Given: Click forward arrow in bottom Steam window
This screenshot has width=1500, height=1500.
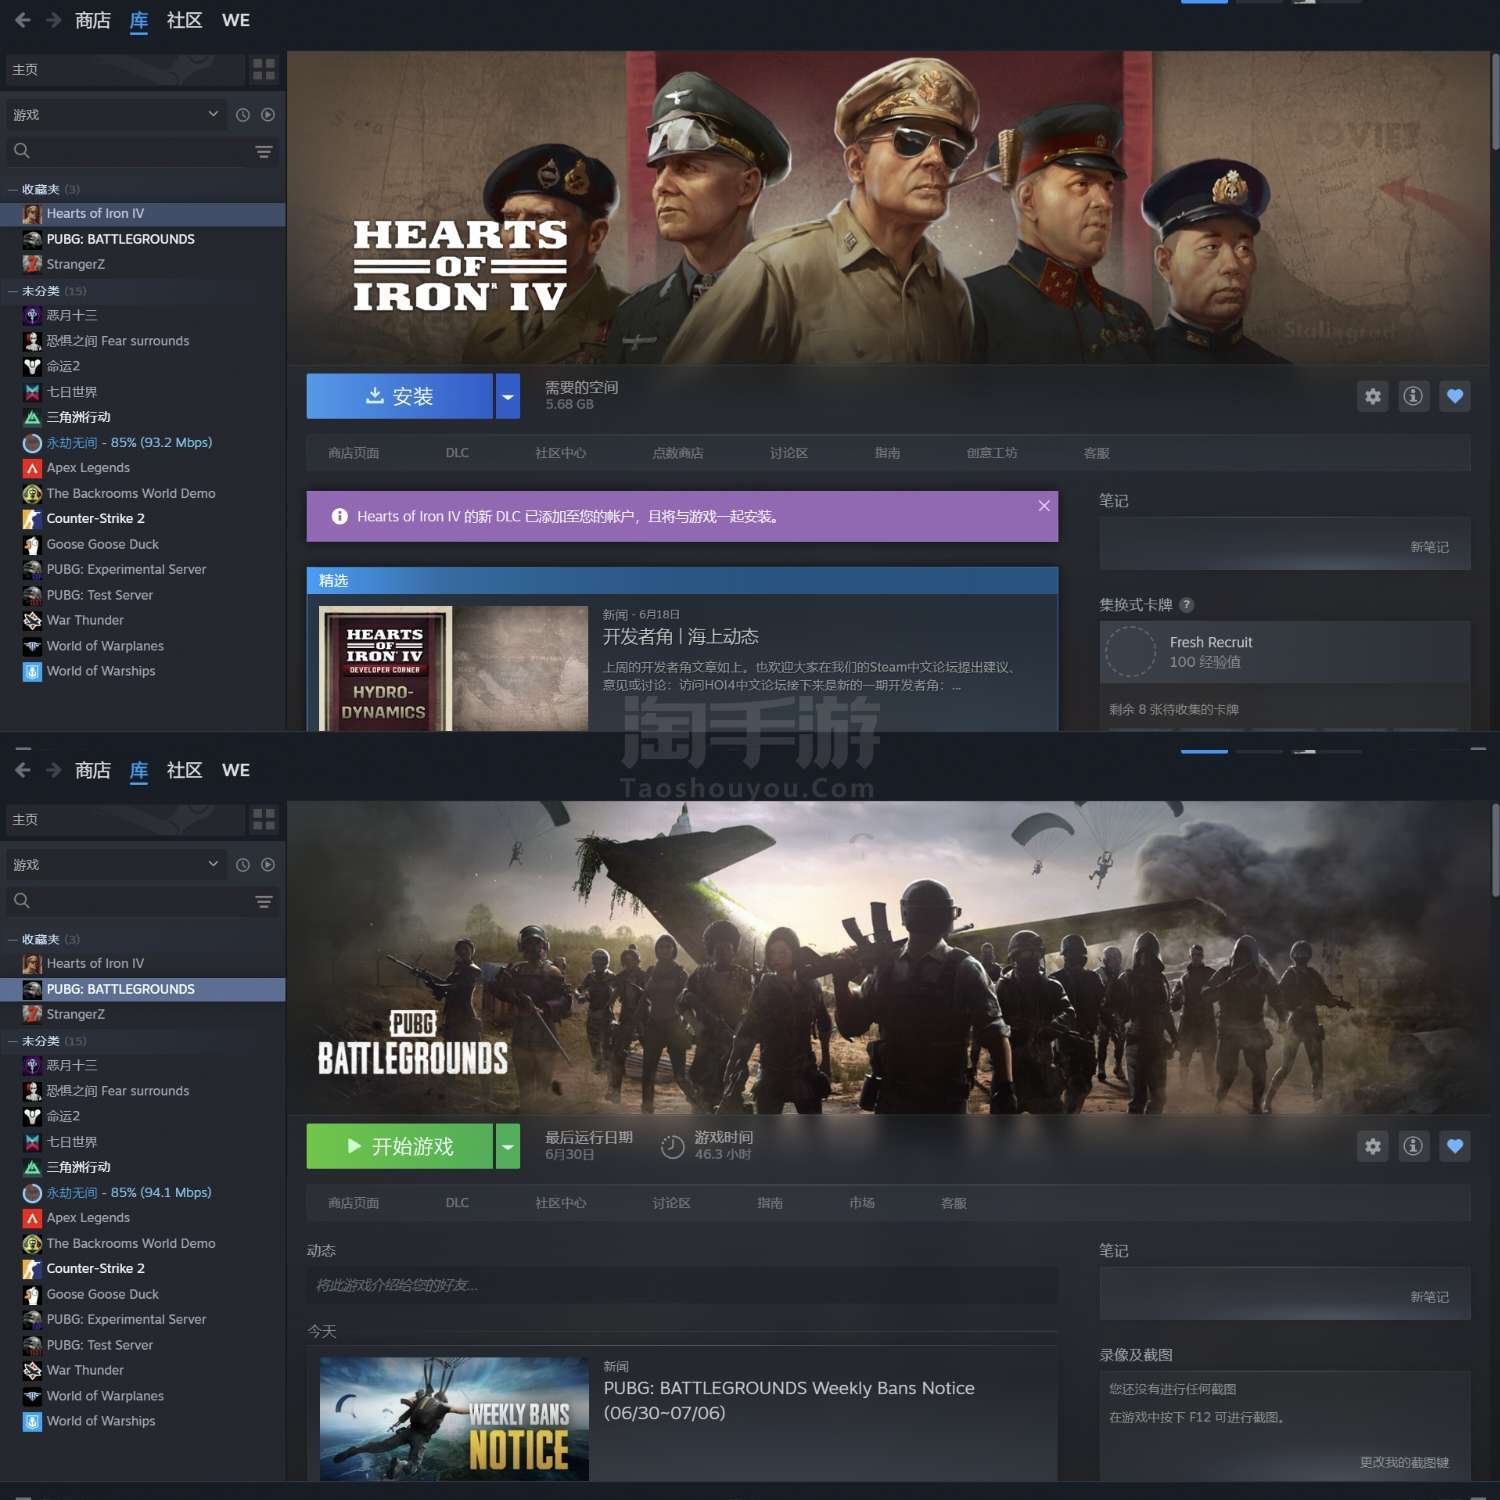Looking at the screenshot, I should 54,770.
